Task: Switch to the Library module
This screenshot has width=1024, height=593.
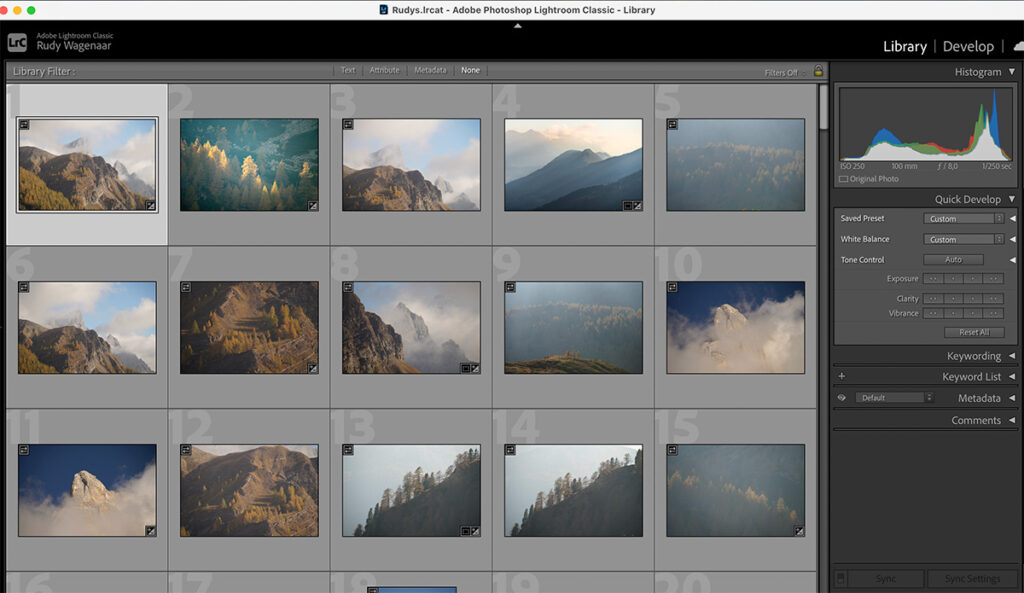Action: [x=904, y=46]
